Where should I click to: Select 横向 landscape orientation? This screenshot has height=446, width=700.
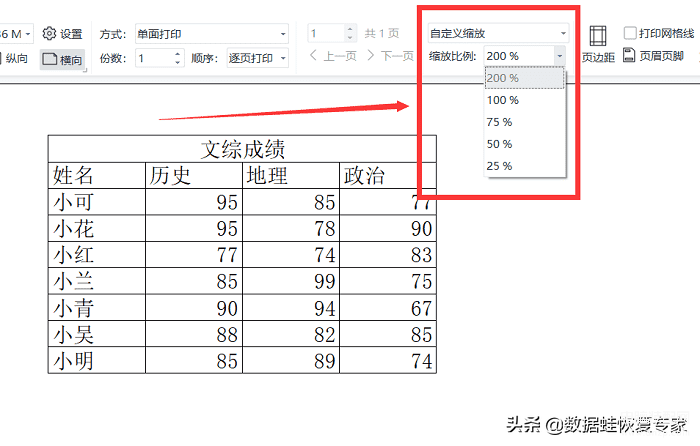click(x=62, y=59)
